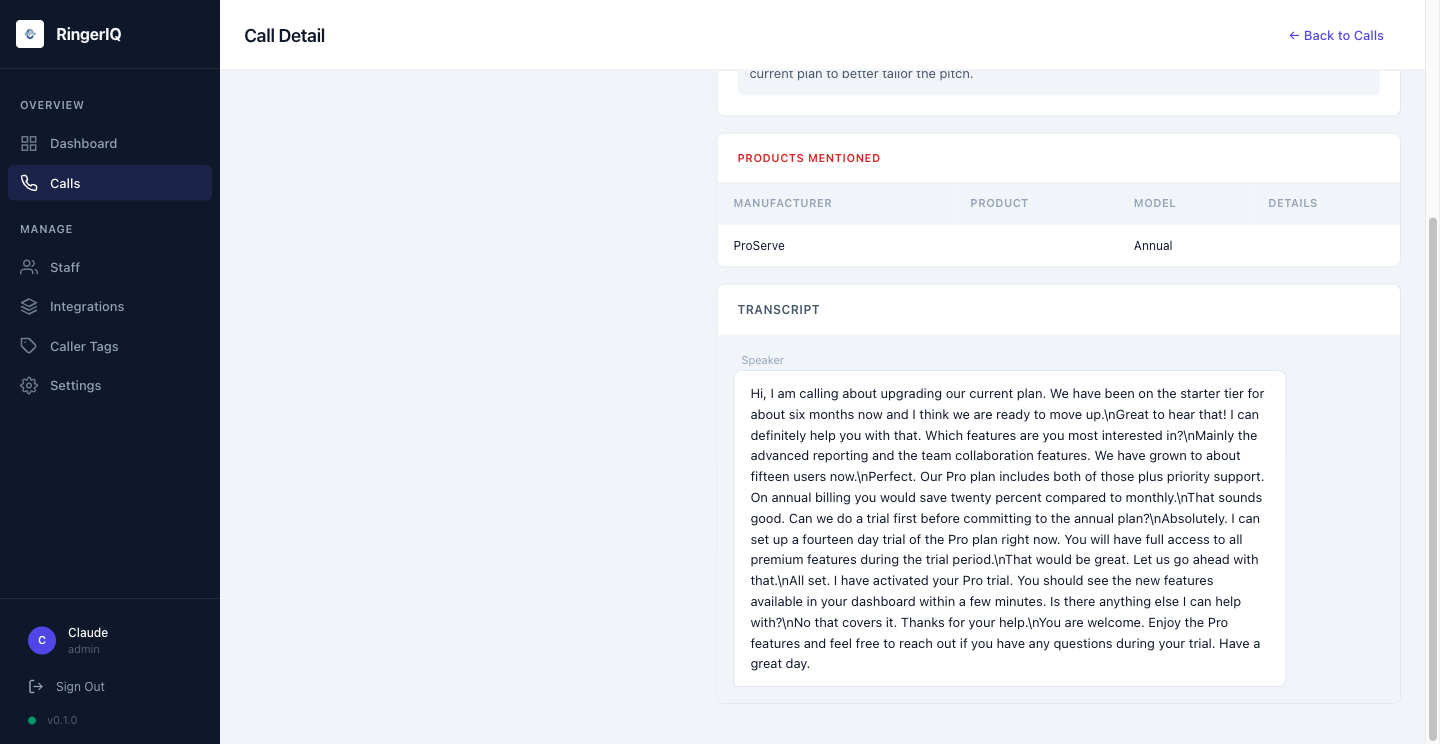Click the RingerIQ logo icon
This screenshot has width=1440, height=744.
(x=29, y=33)
